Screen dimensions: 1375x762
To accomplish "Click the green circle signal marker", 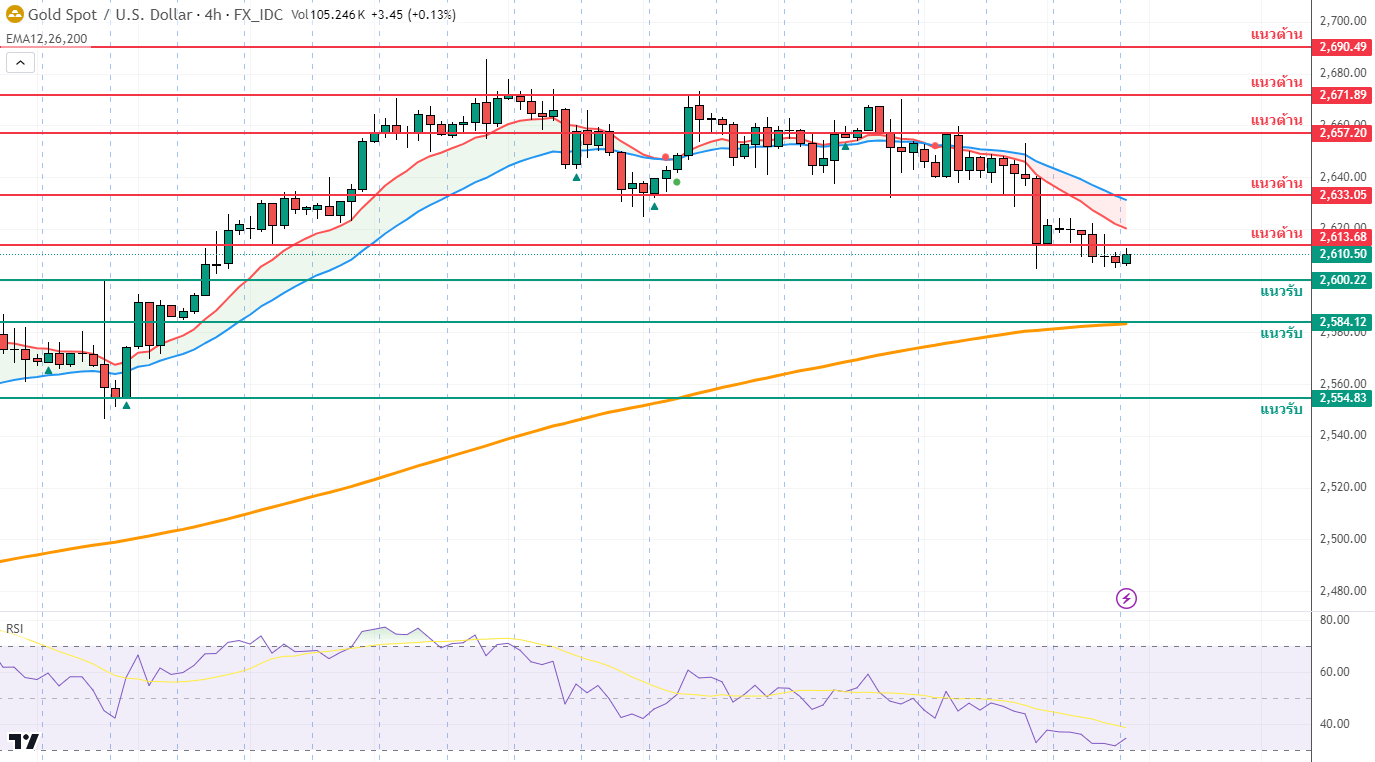I will click(677, 182).
